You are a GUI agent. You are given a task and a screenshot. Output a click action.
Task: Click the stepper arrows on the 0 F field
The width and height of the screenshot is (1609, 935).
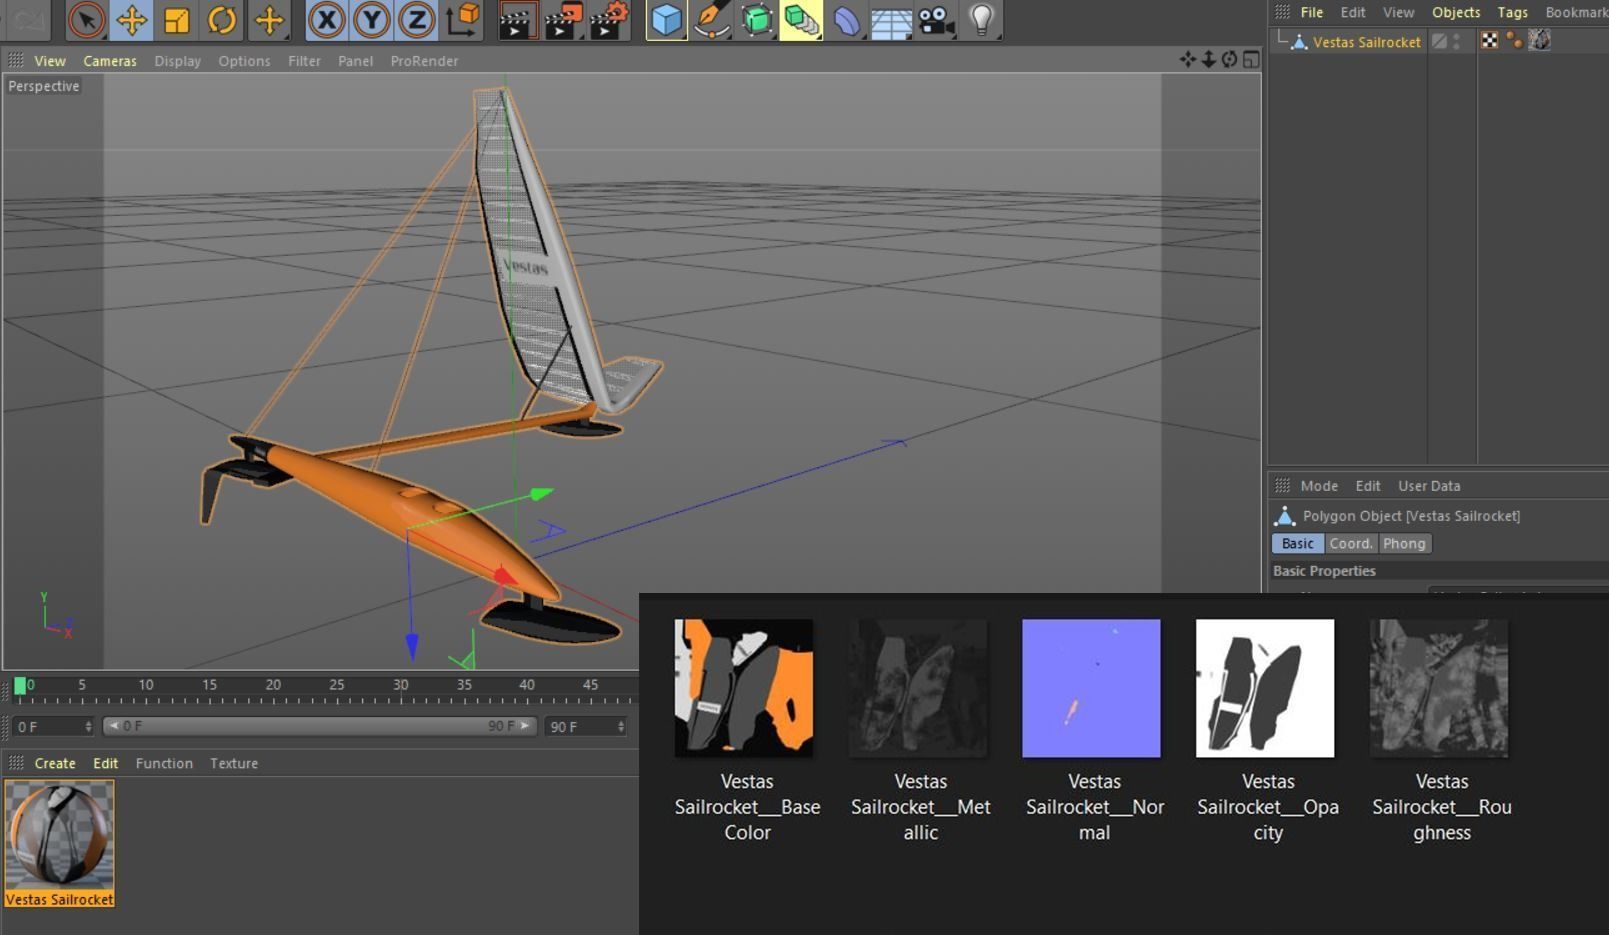(88, 727)
